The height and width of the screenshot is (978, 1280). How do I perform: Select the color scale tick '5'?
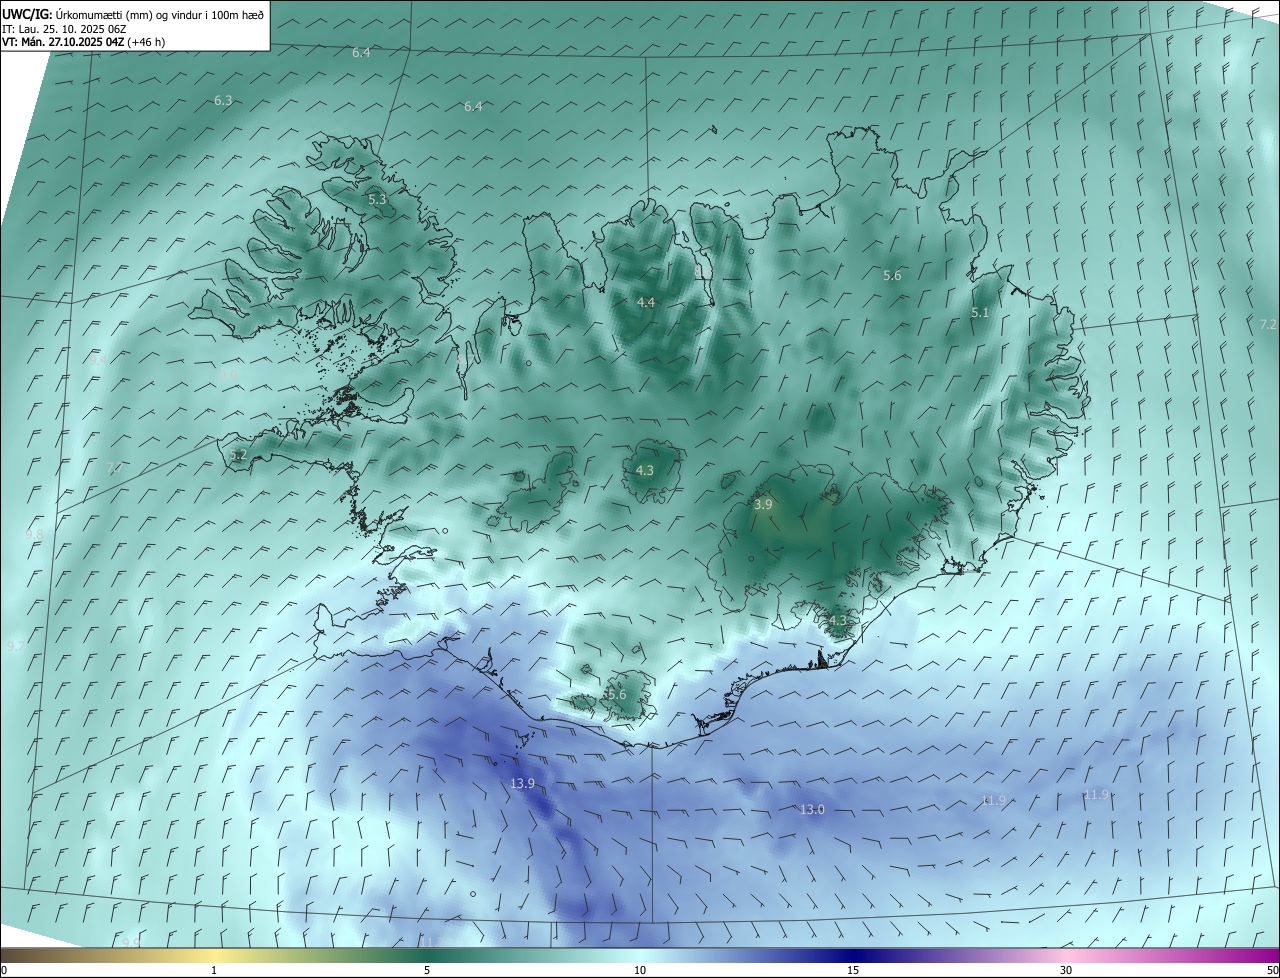(427, 970)
